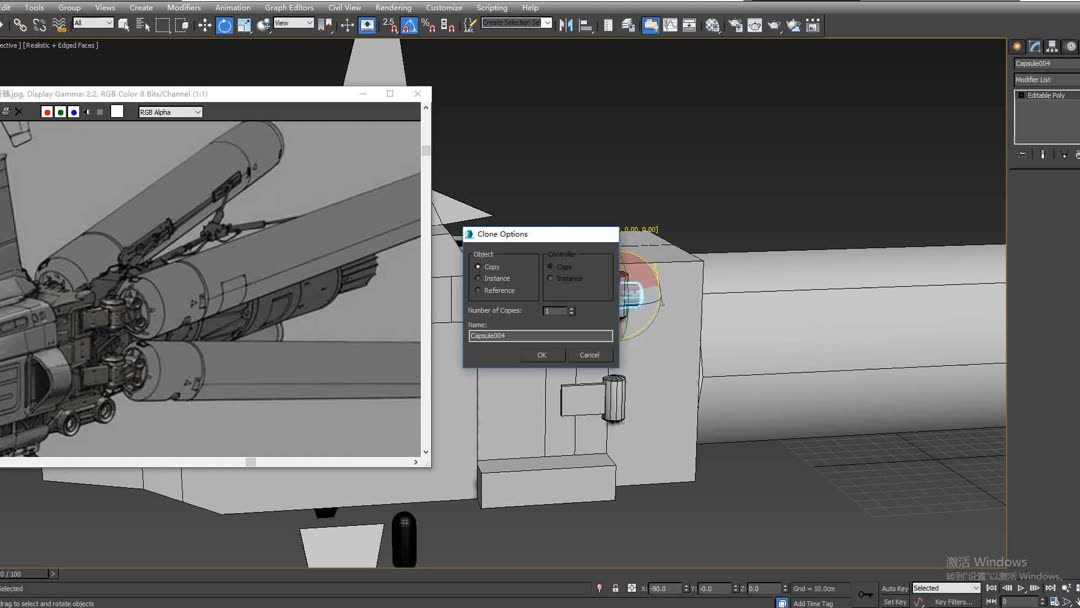The height and width of the screenshot is (608, 1080).
Task: Click the clone Name field with Capsule004
Action: 540,336
